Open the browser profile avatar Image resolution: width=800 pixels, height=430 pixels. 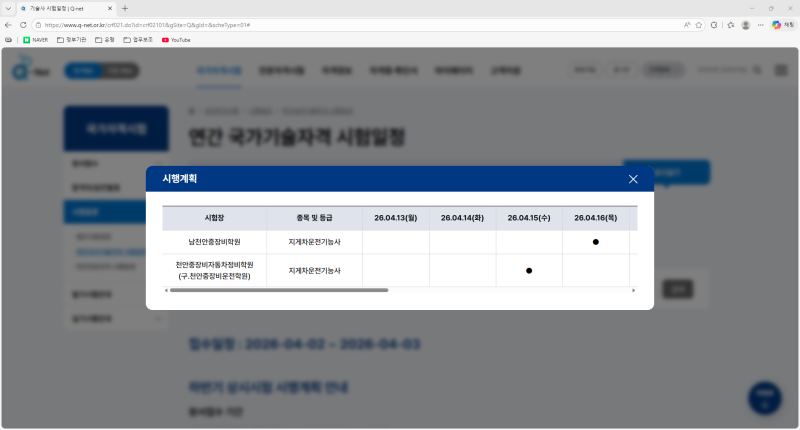coord(746,25)
